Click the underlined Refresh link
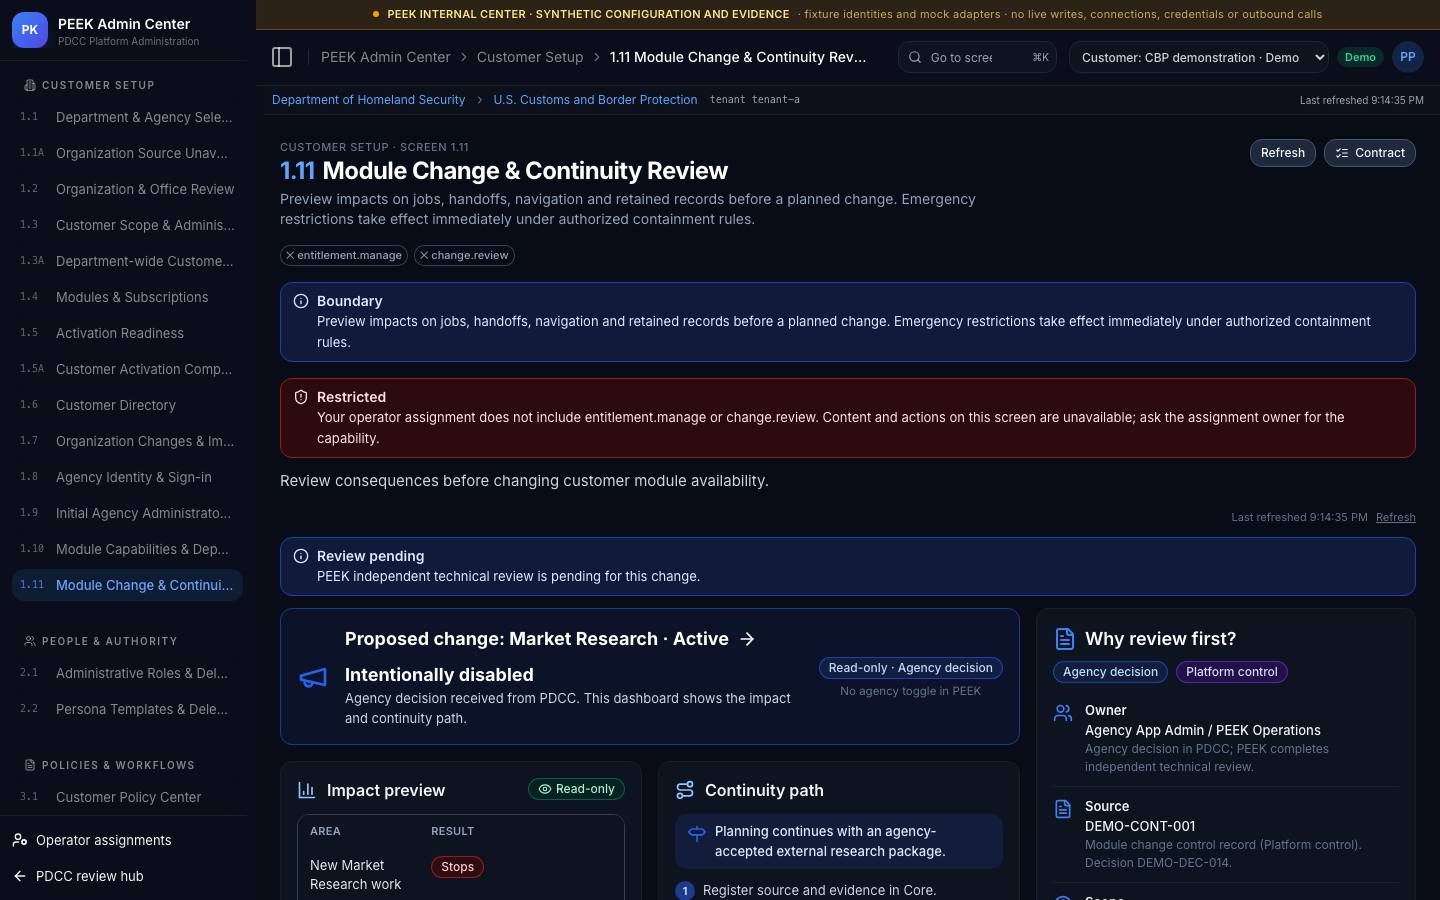Screen dimensions: 1440x900 pyautogui.click(x=1395, y=517)
